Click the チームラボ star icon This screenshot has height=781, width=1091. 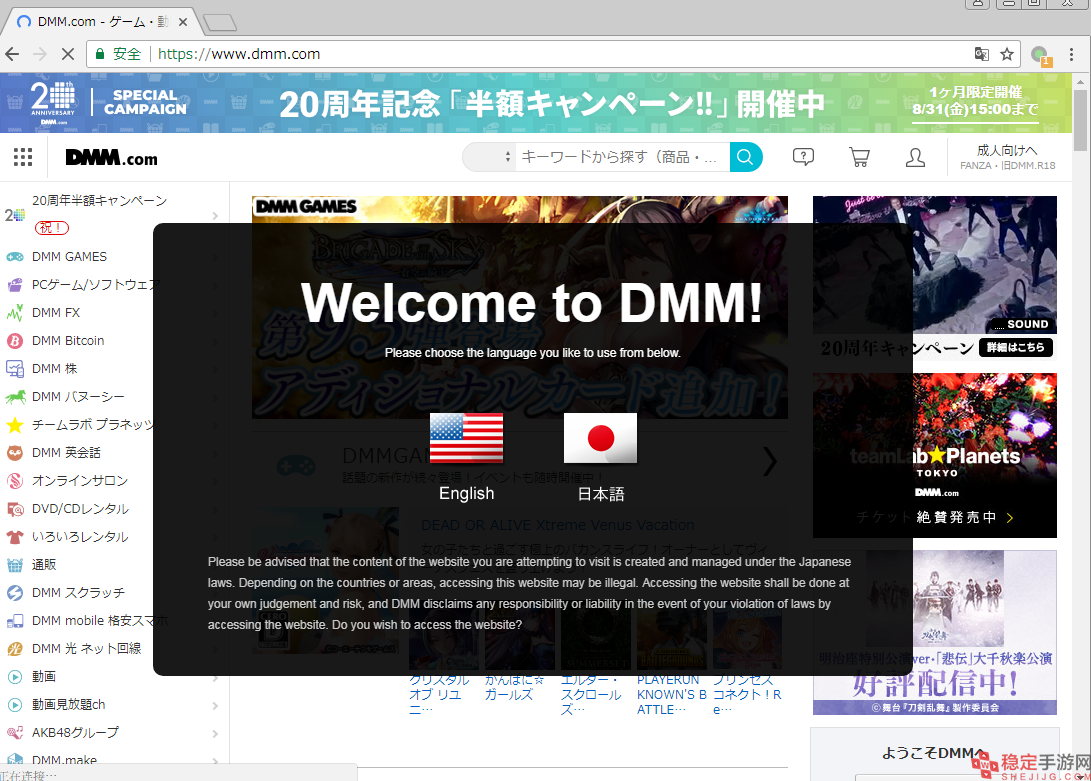15,425
